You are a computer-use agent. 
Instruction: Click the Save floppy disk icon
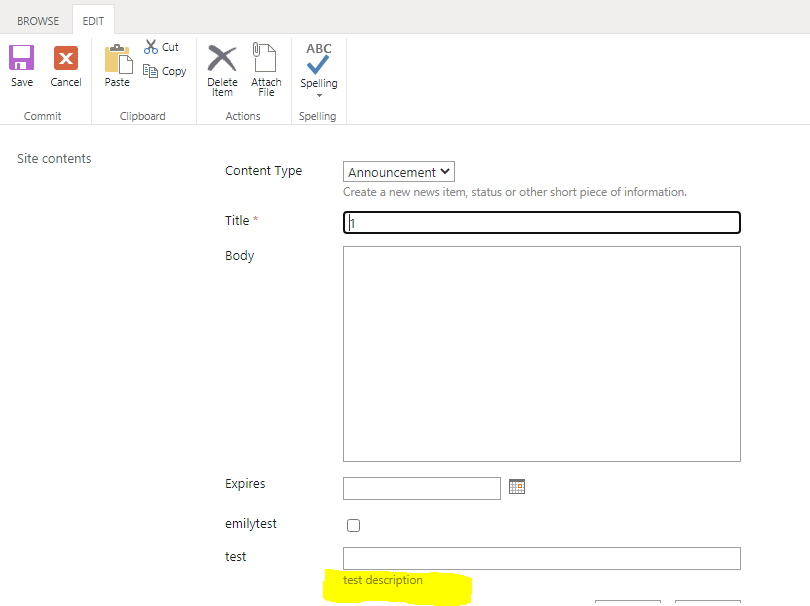[x=22, y=58]
